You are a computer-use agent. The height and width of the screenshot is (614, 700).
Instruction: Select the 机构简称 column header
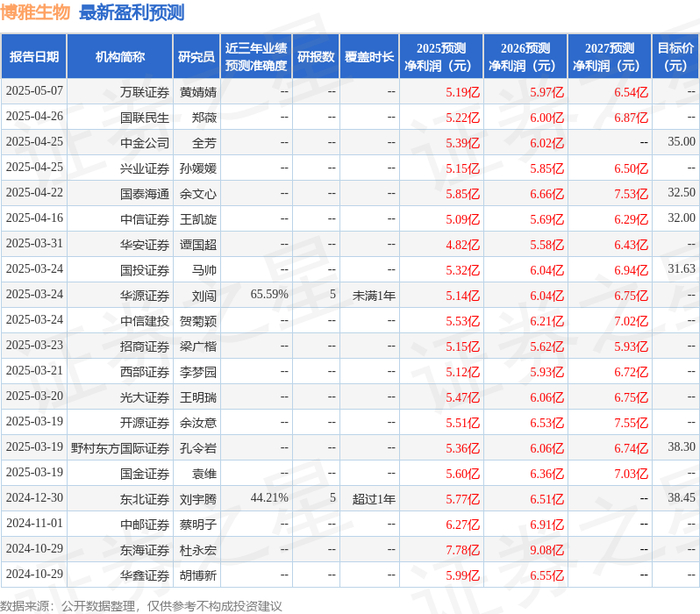120,57
